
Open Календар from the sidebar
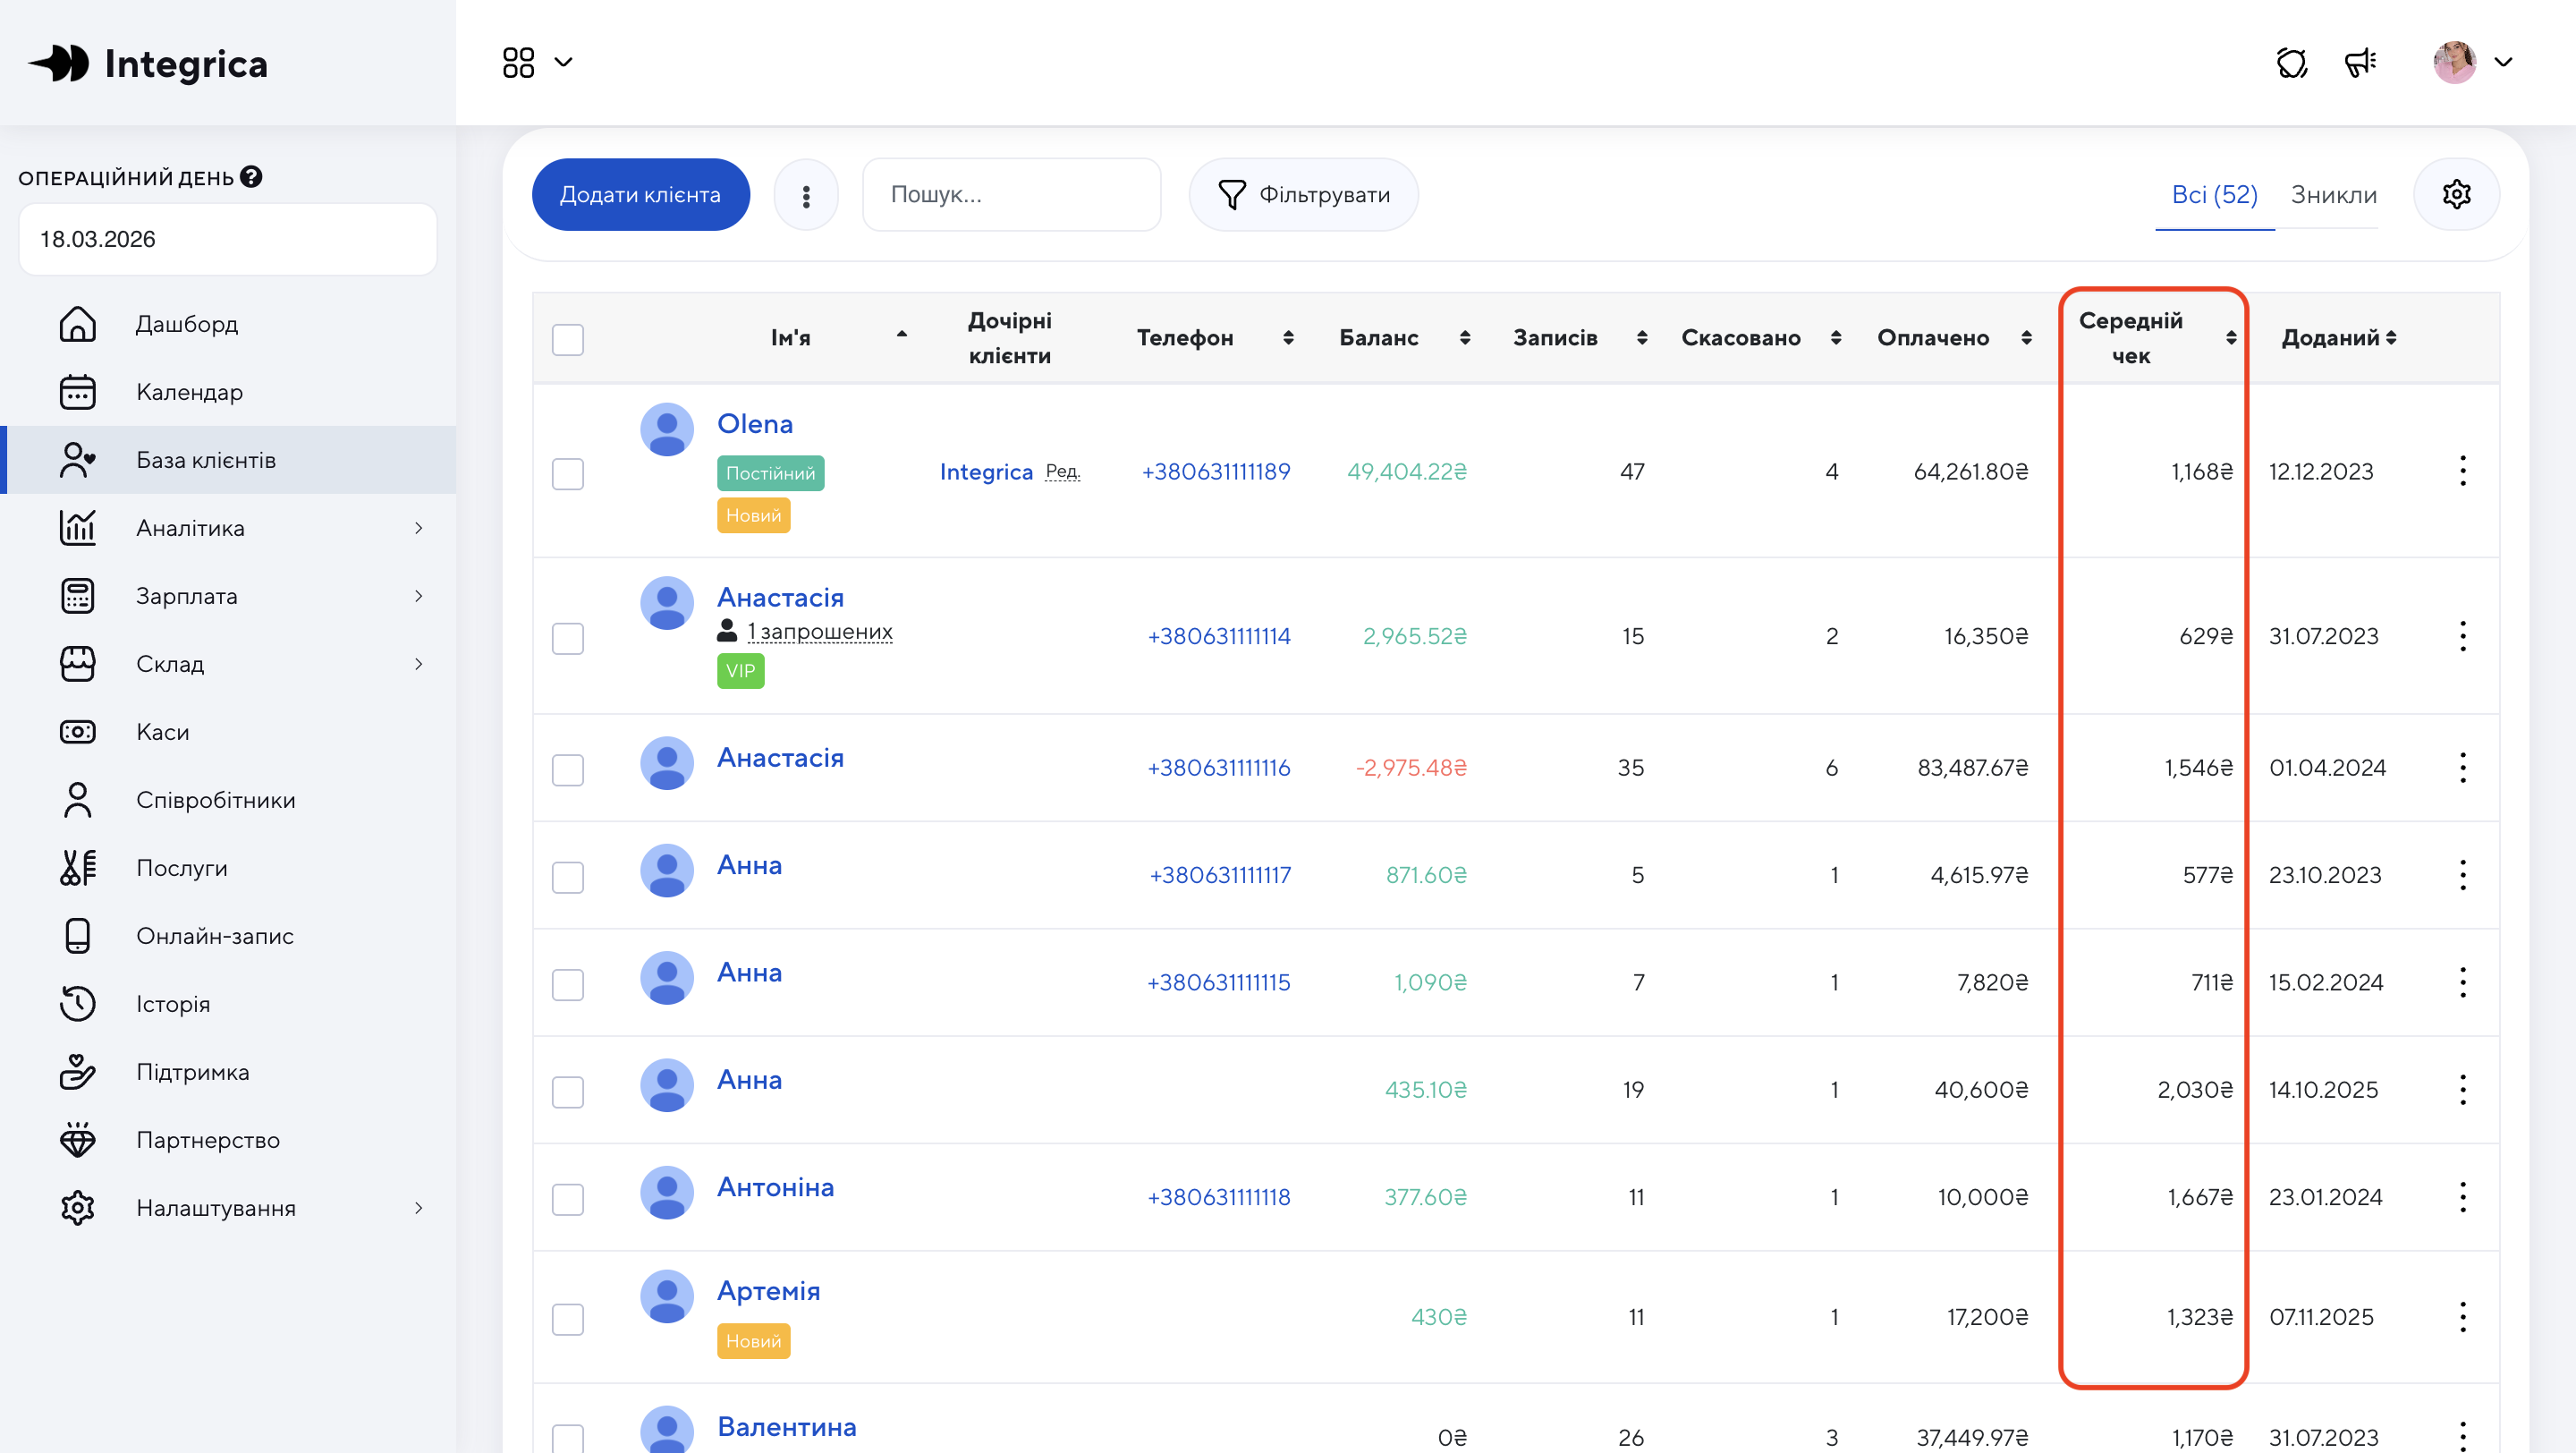189,392
